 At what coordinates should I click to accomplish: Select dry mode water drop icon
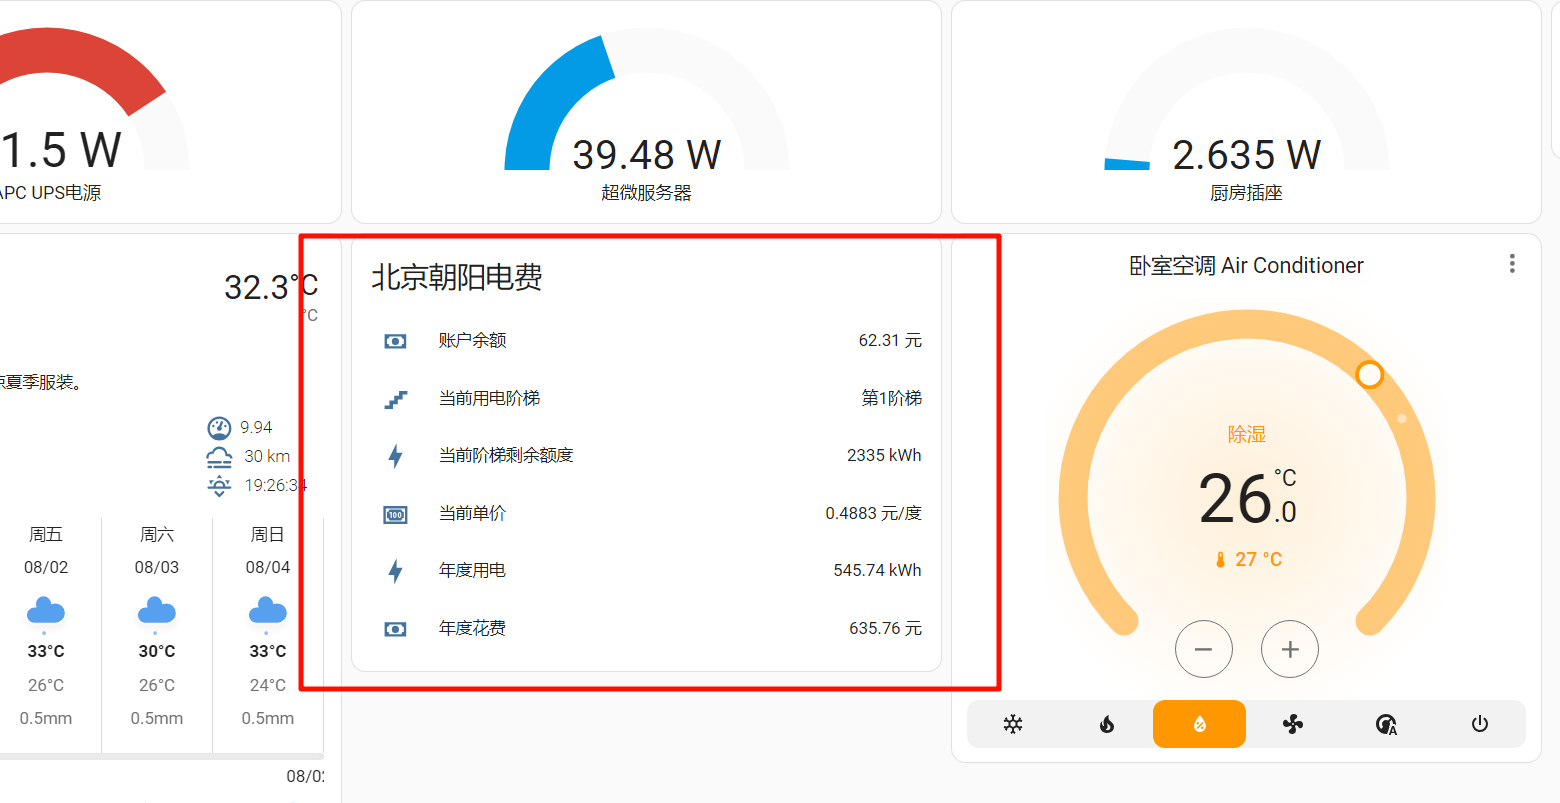tap(1199, 724)
